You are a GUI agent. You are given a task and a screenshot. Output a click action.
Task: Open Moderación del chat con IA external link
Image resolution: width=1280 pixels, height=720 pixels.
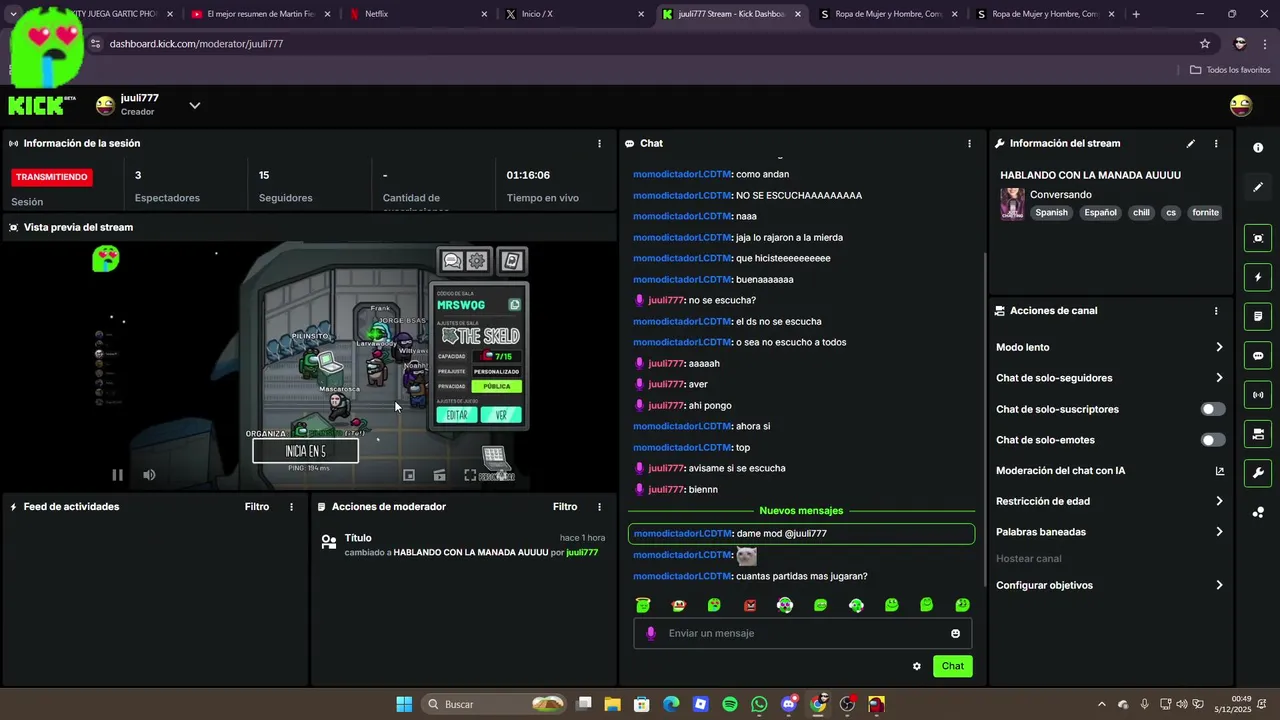[1219, 471]
